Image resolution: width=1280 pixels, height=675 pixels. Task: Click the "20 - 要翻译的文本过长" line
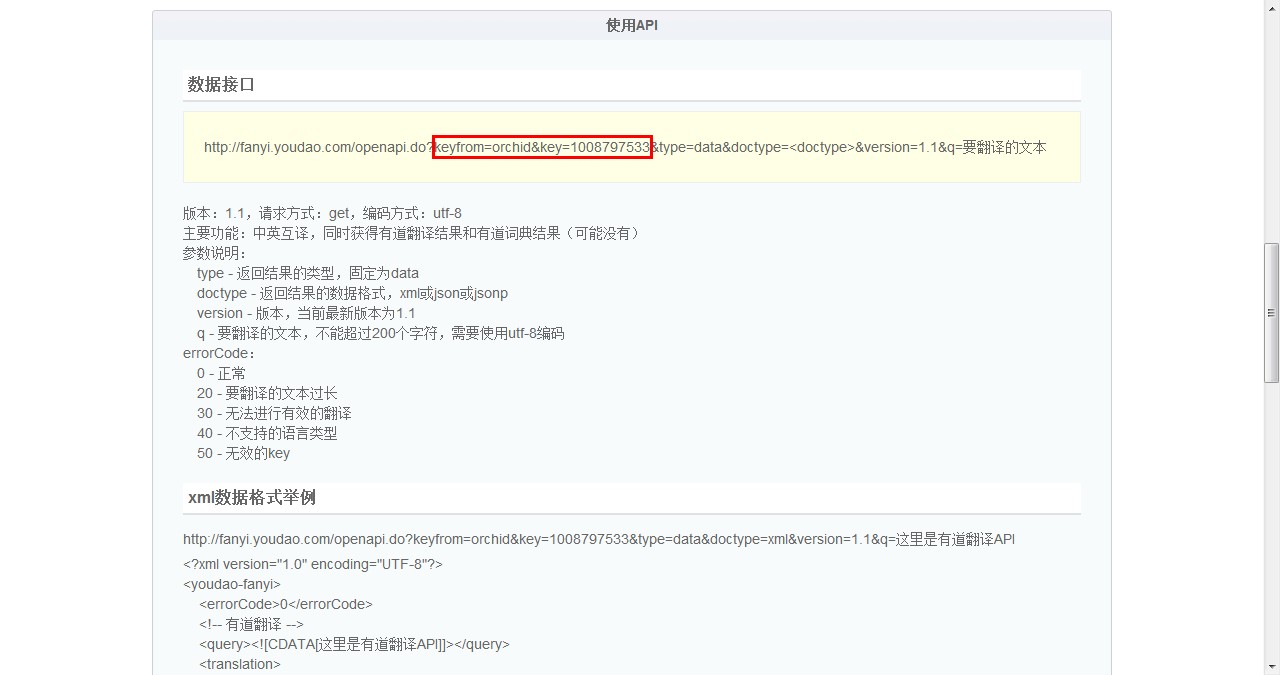(x=267, y=393)
